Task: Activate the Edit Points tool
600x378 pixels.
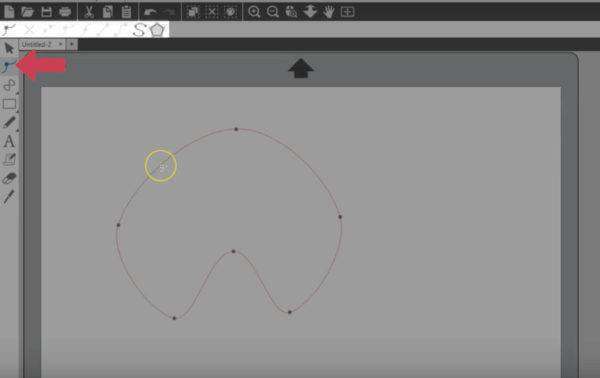Action: (8, 67)
